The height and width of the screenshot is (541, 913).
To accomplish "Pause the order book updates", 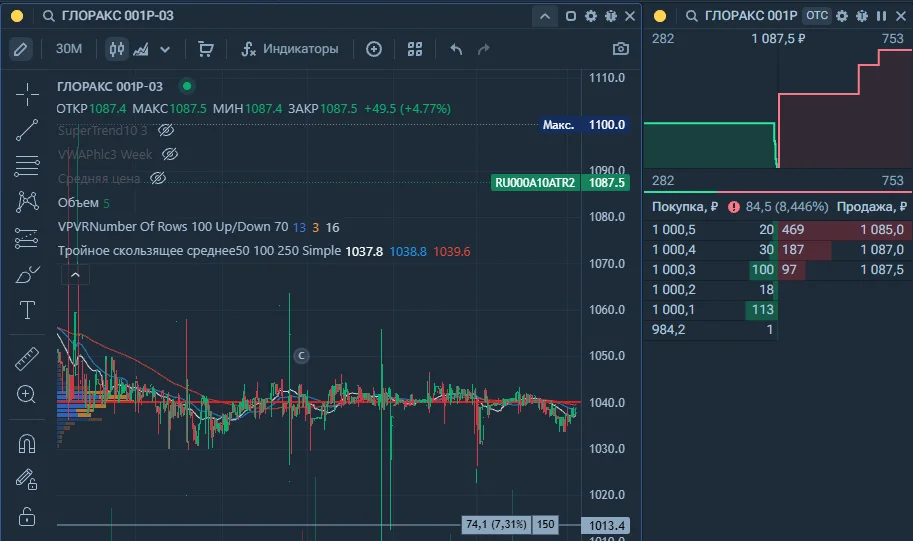I will tap(882, 16).
